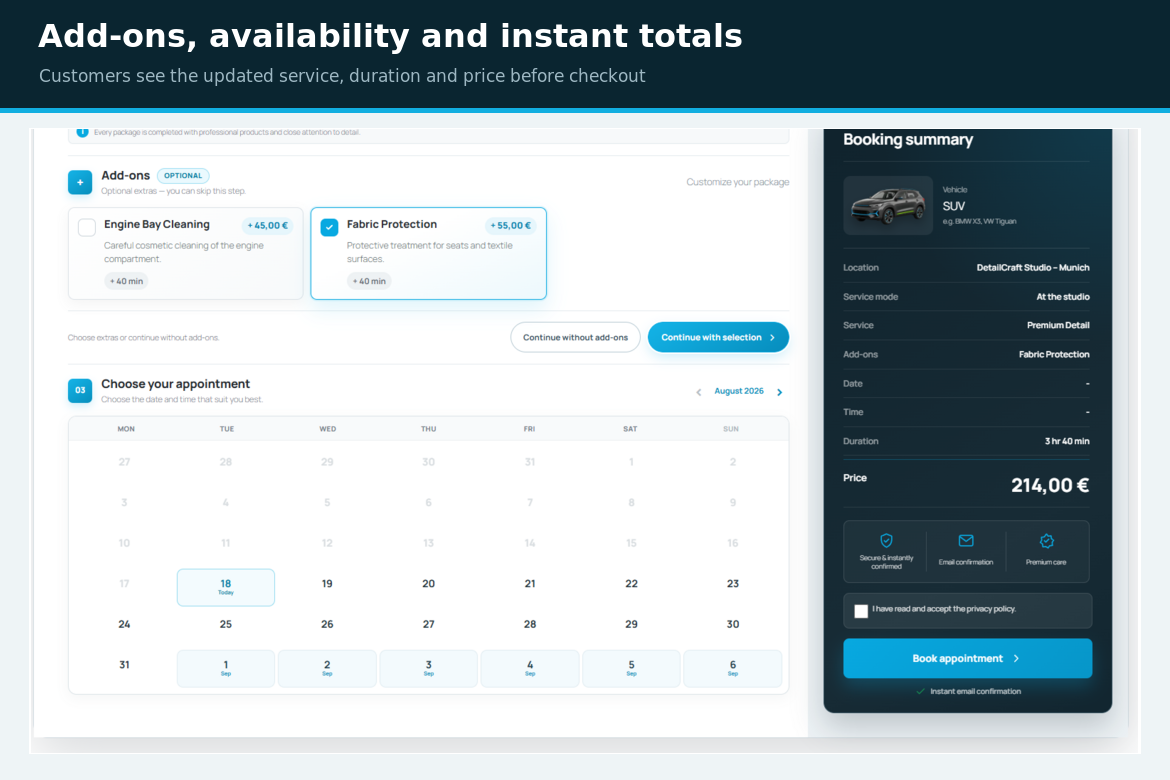Click the August 2026 month label
This screenshot has width=1170, height=780.
(739, 391)
